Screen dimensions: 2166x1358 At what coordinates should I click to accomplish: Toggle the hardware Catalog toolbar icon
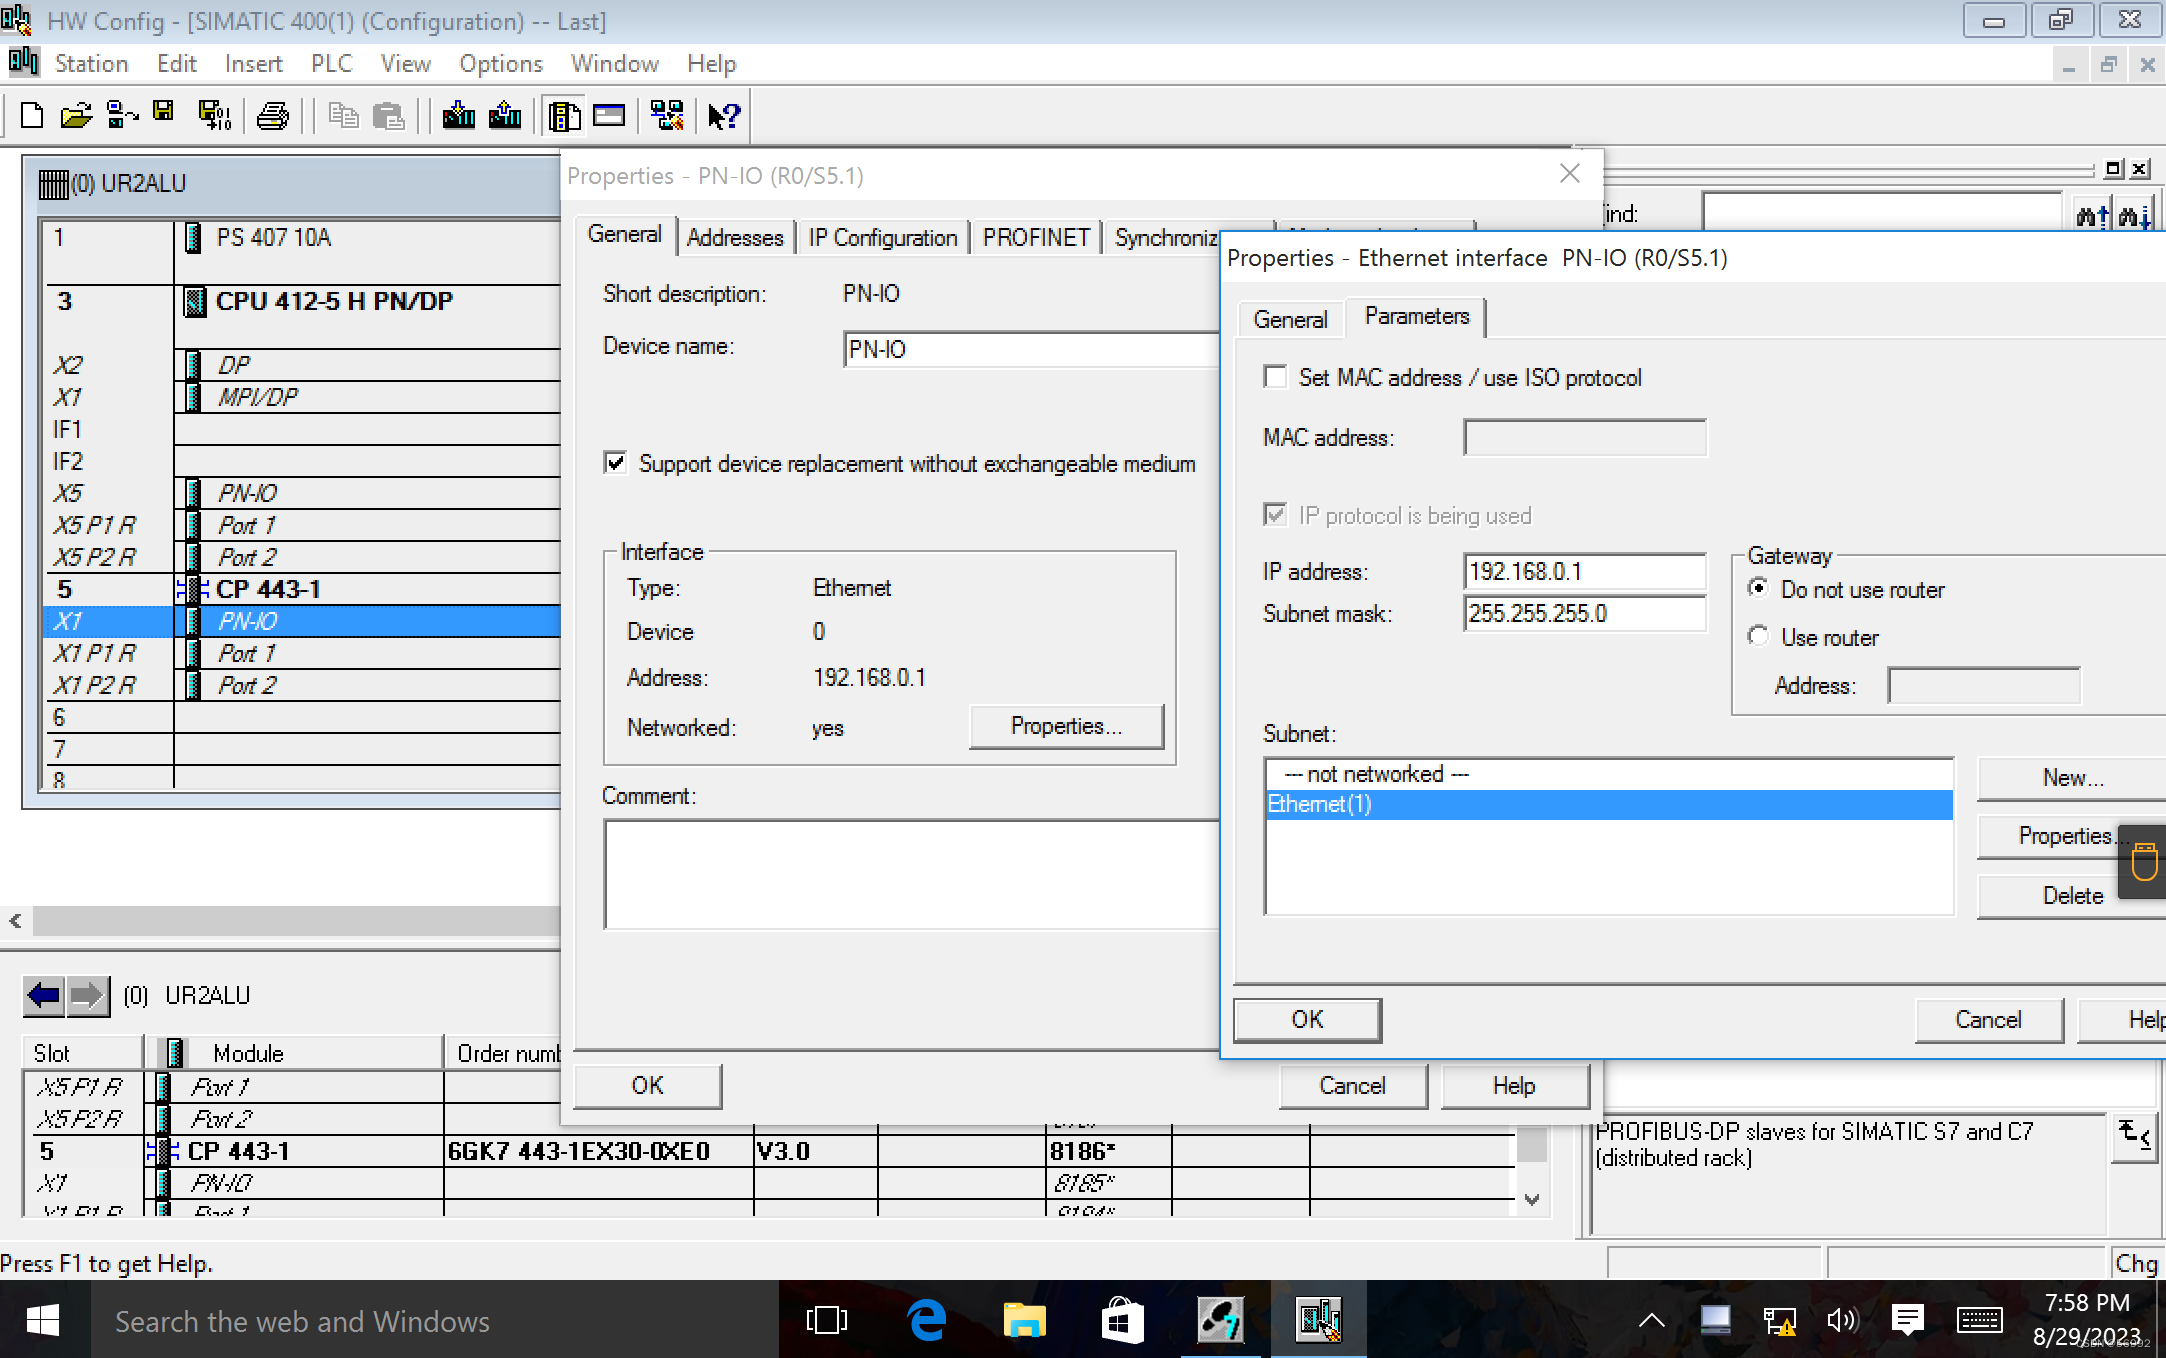point(565,116)
